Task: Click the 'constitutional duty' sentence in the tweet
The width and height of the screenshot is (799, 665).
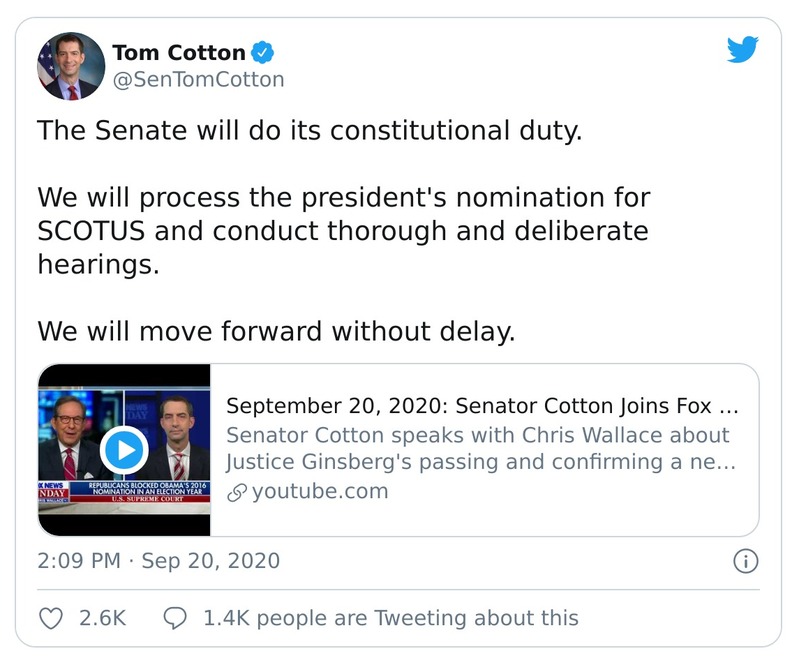Action: 309,131
